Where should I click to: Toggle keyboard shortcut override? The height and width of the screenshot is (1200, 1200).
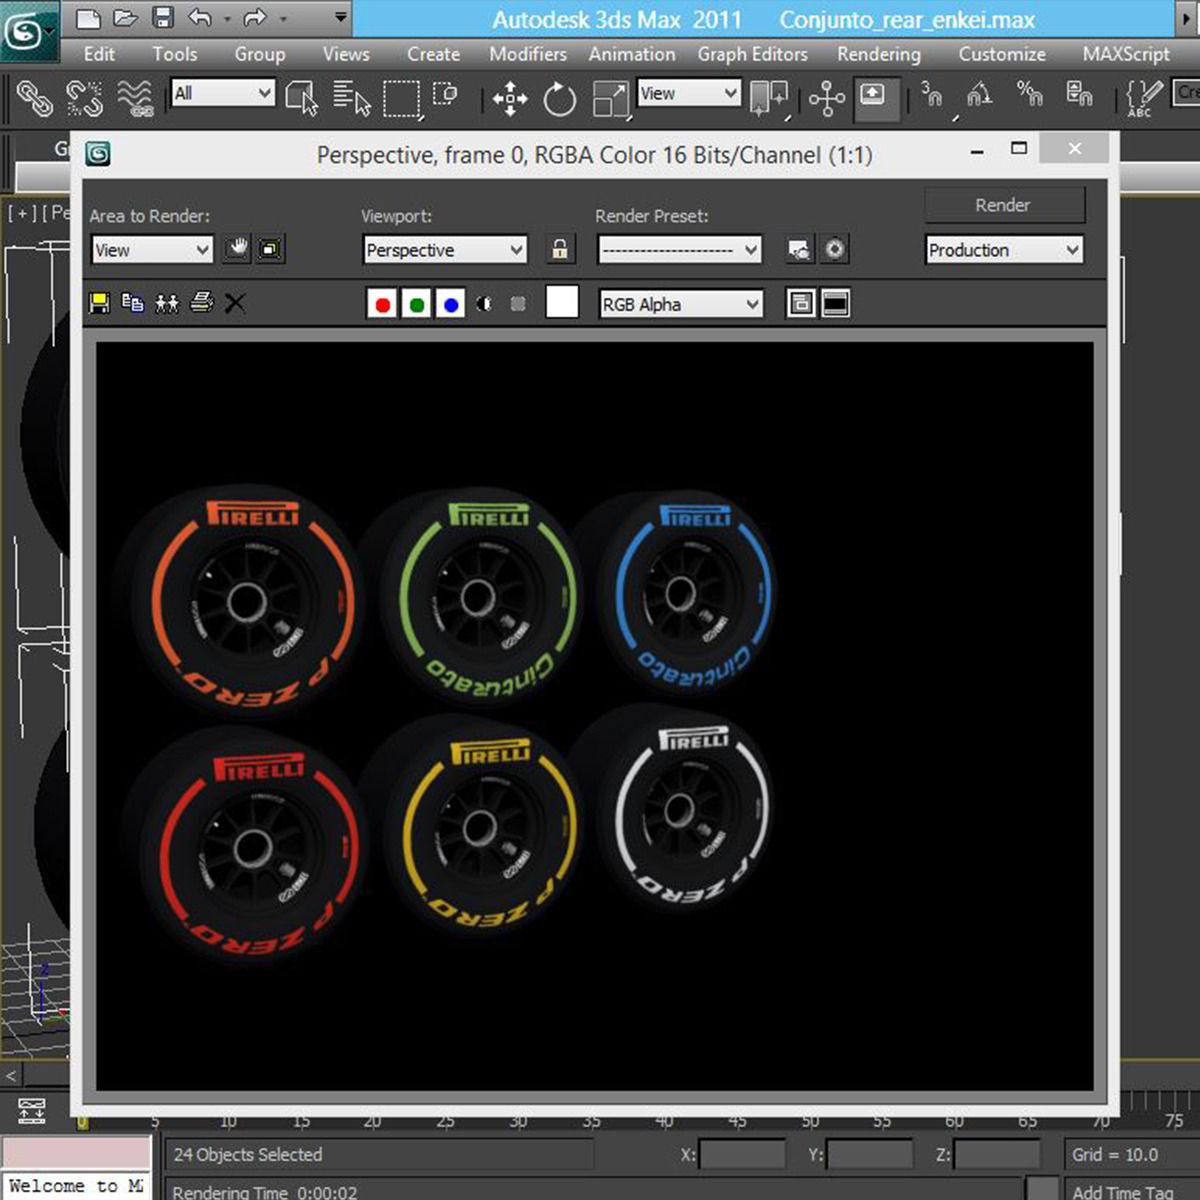click(875, 97)
